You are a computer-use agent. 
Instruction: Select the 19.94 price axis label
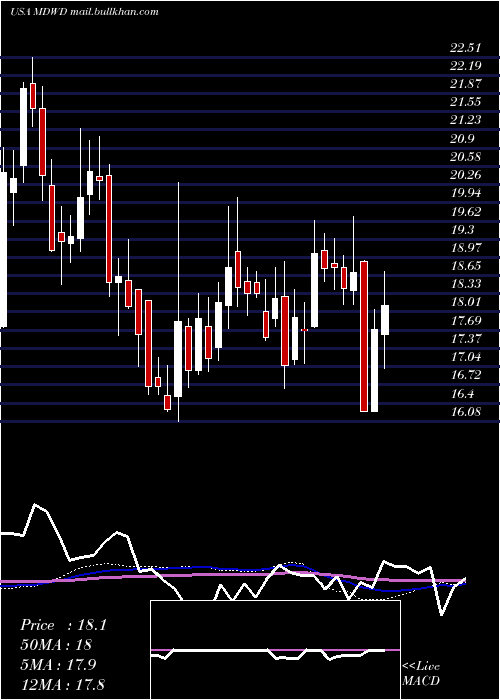click(x=466, y=193)
